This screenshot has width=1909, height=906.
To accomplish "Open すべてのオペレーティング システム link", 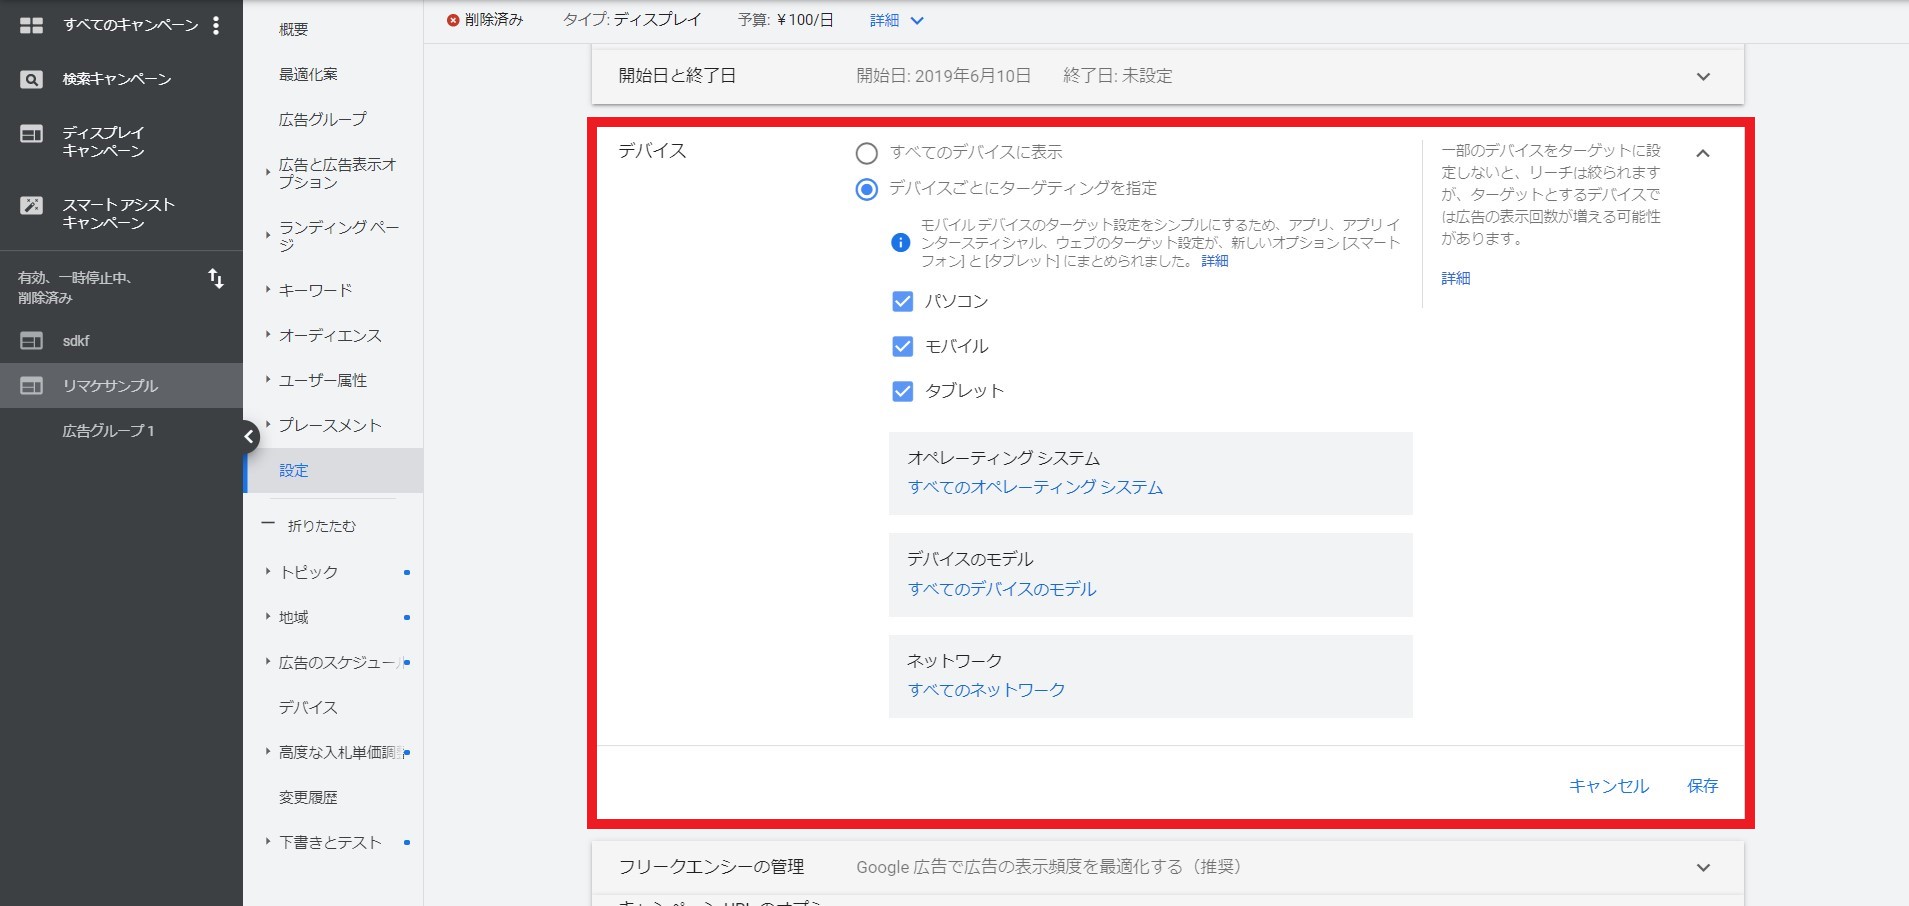I will [1035, 488].
